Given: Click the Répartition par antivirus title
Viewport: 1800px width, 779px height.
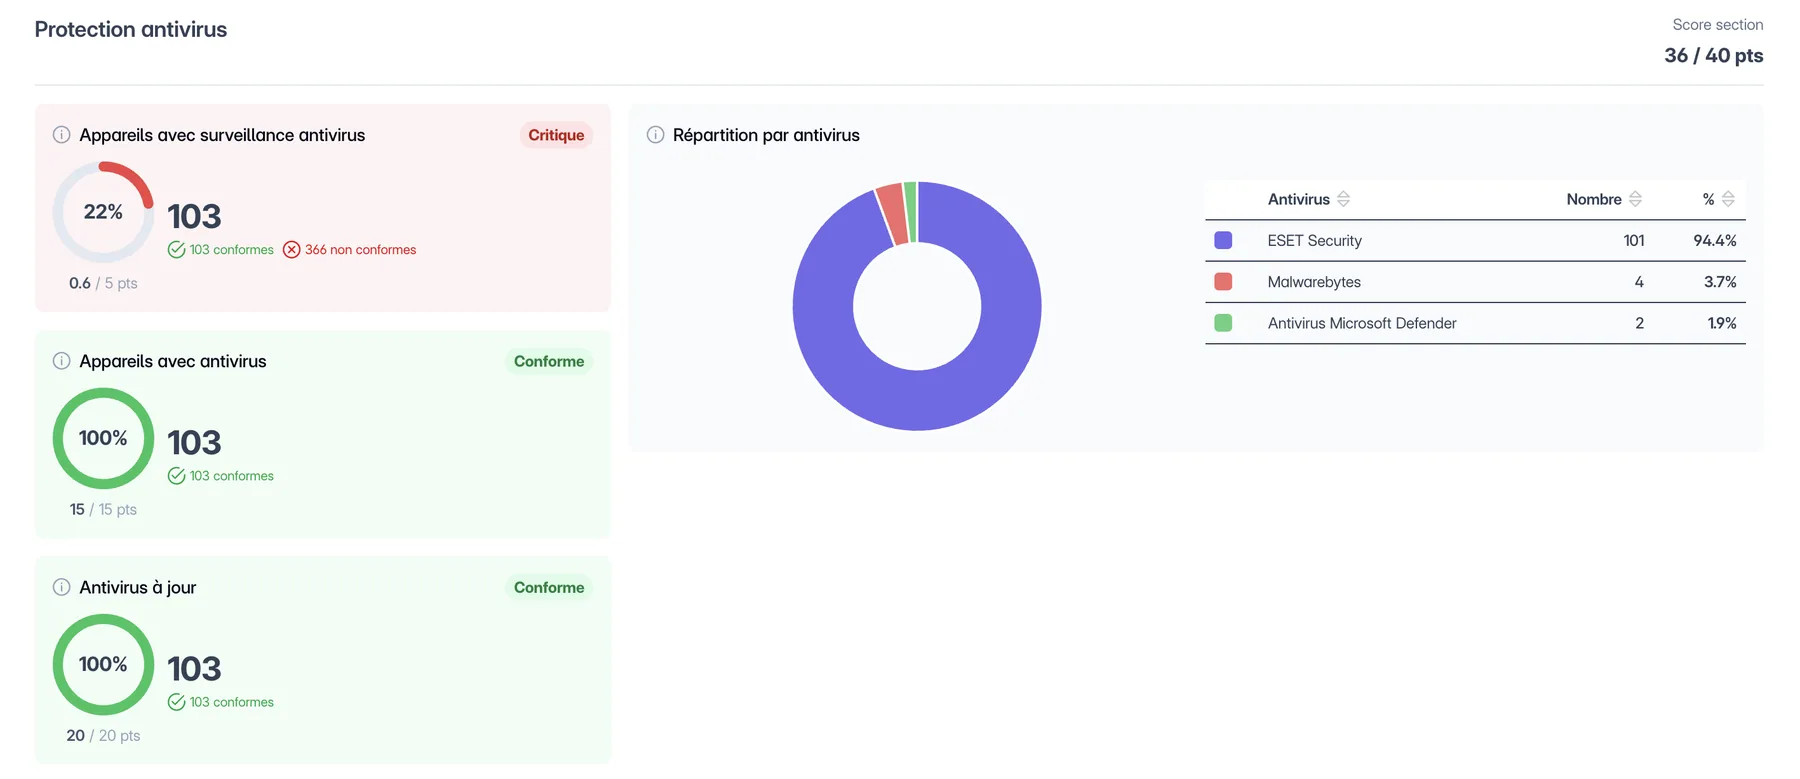Looking at the screenshot, I should coord(766,135).
